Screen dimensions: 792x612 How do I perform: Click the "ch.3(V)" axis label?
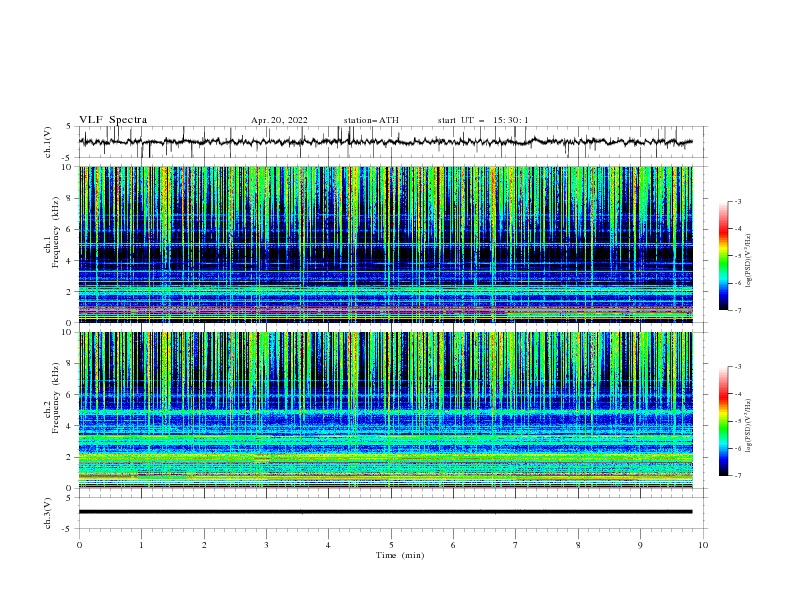(48, 513)
